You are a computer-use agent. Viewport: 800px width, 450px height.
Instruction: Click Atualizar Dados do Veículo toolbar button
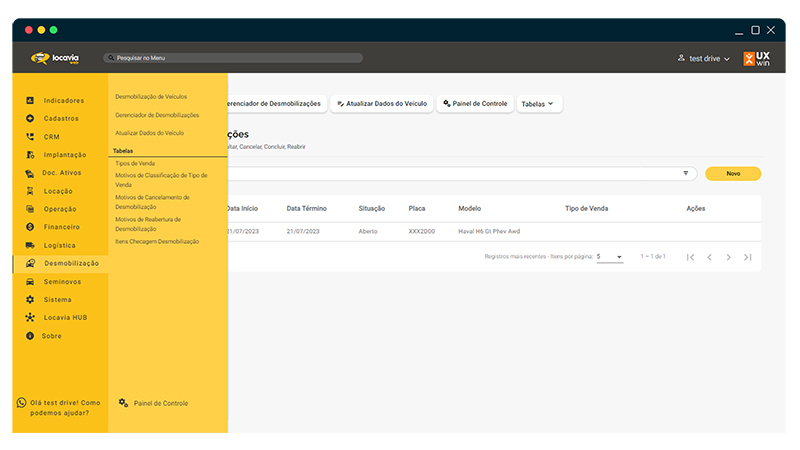tap(382, 104)
